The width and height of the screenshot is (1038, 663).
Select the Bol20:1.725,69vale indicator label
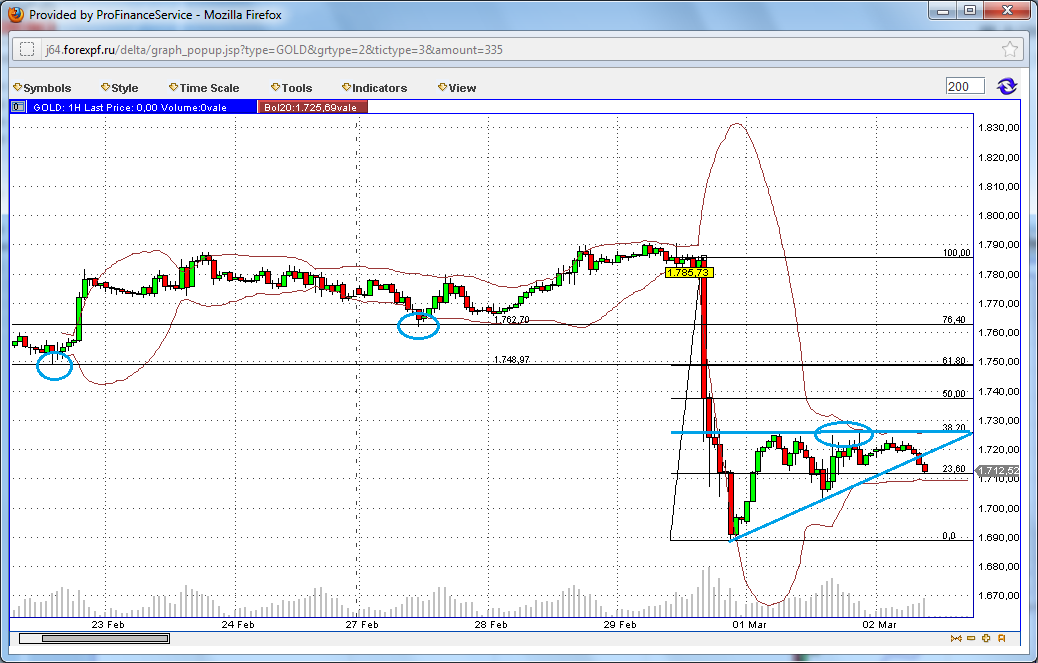coord(312,107)
